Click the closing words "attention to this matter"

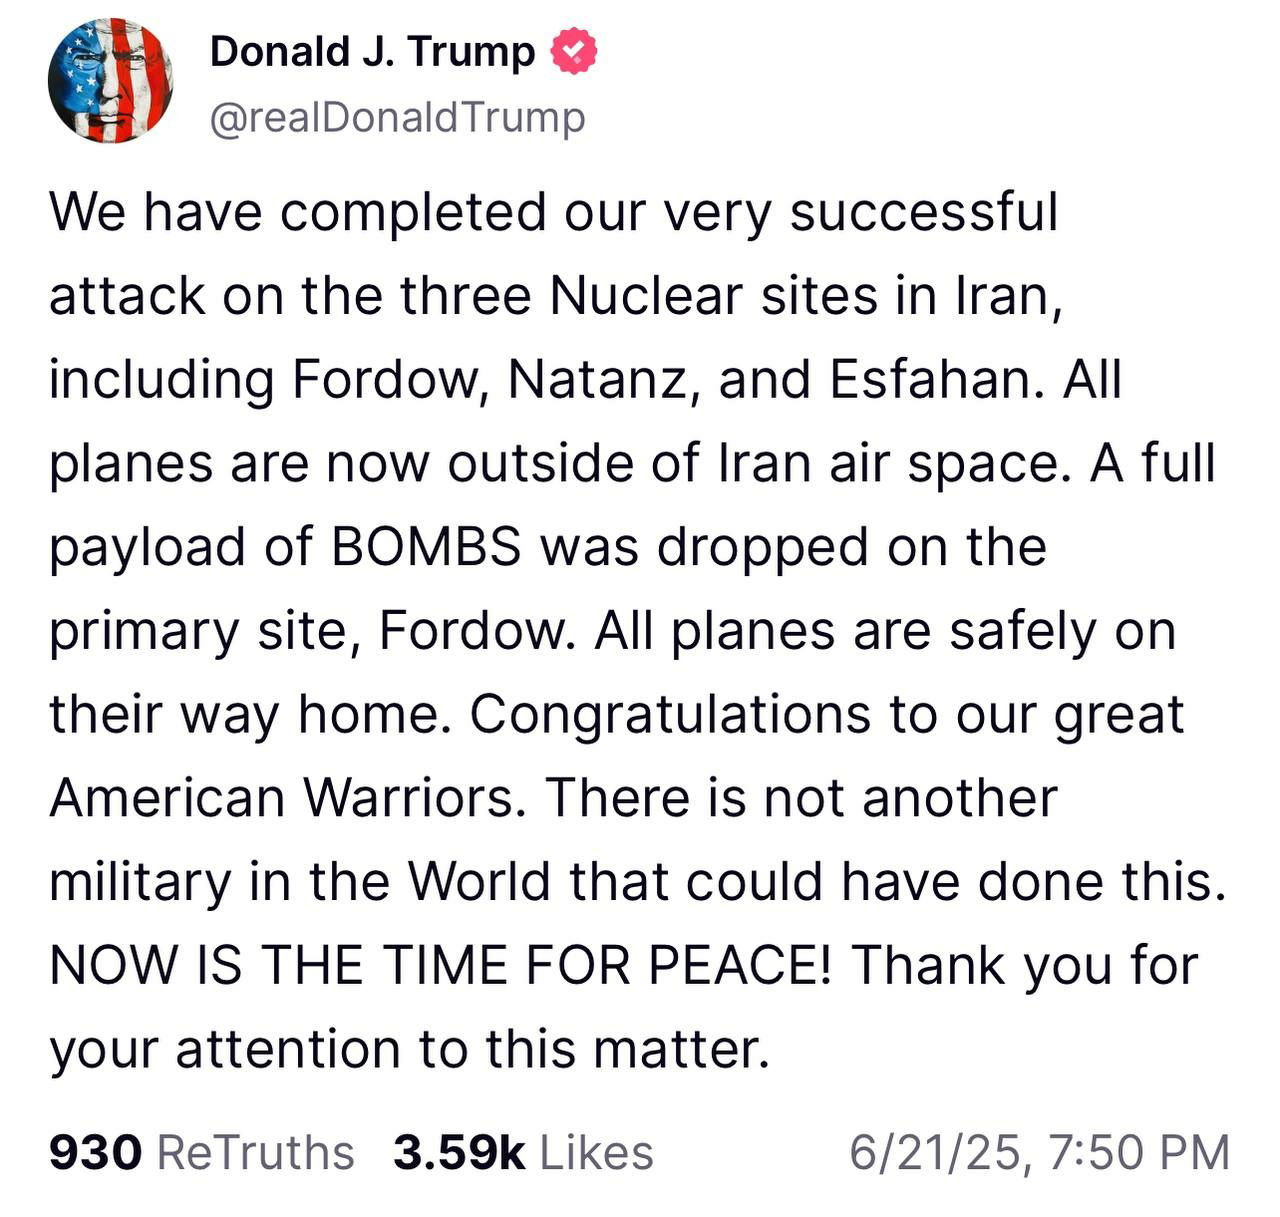coord(473,1049)
